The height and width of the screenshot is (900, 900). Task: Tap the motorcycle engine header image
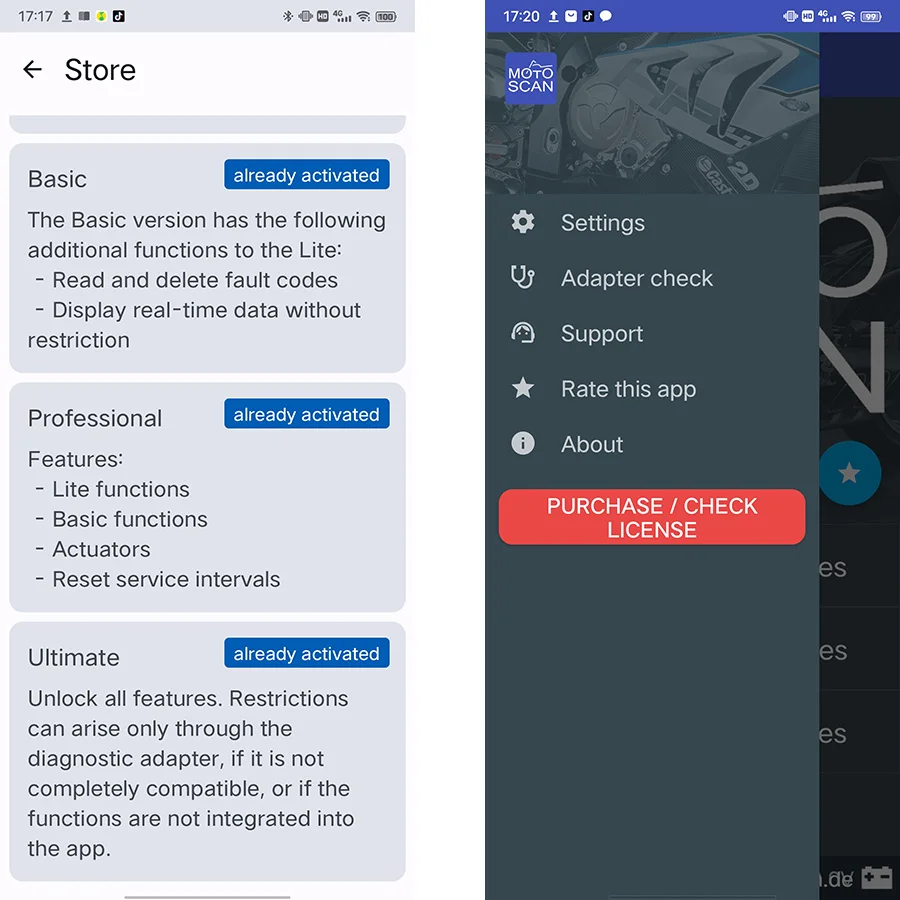point(652,113)
